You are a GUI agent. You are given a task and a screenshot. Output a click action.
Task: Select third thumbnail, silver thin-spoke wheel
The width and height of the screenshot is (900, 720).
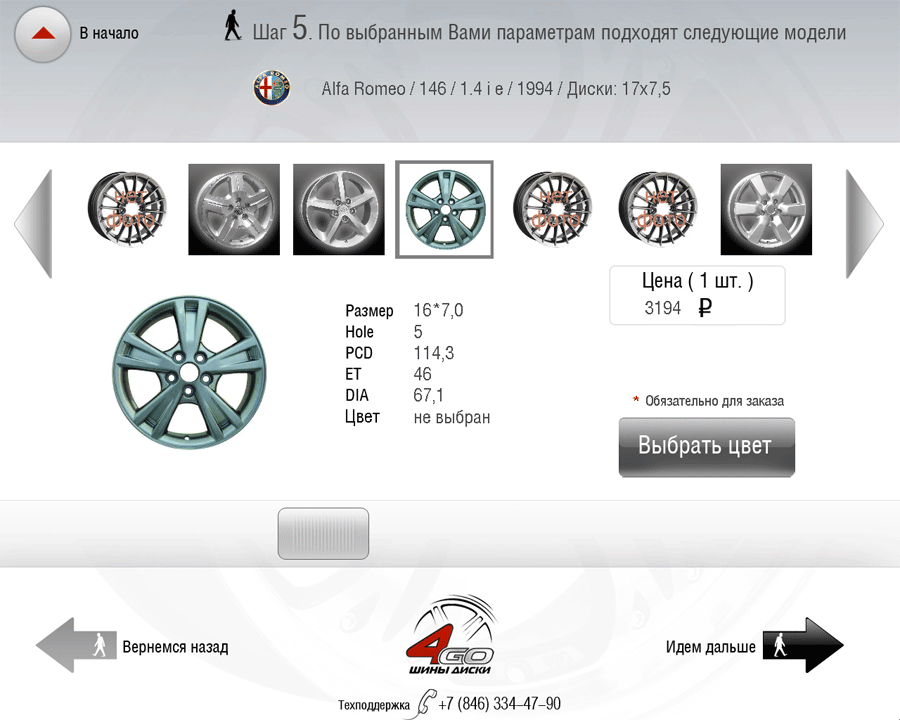click(339, 209)
